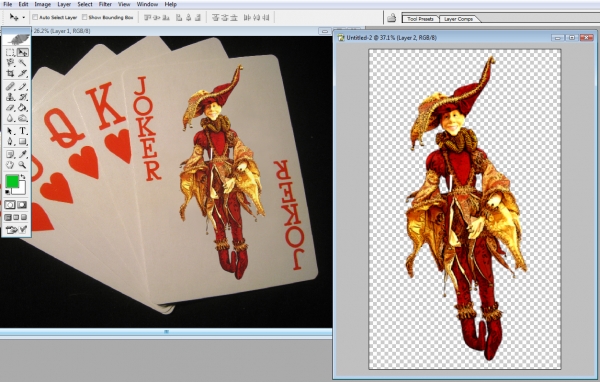Select the Rectangle Shape tool
Viewport: 600px width, 382px height.
23,142
